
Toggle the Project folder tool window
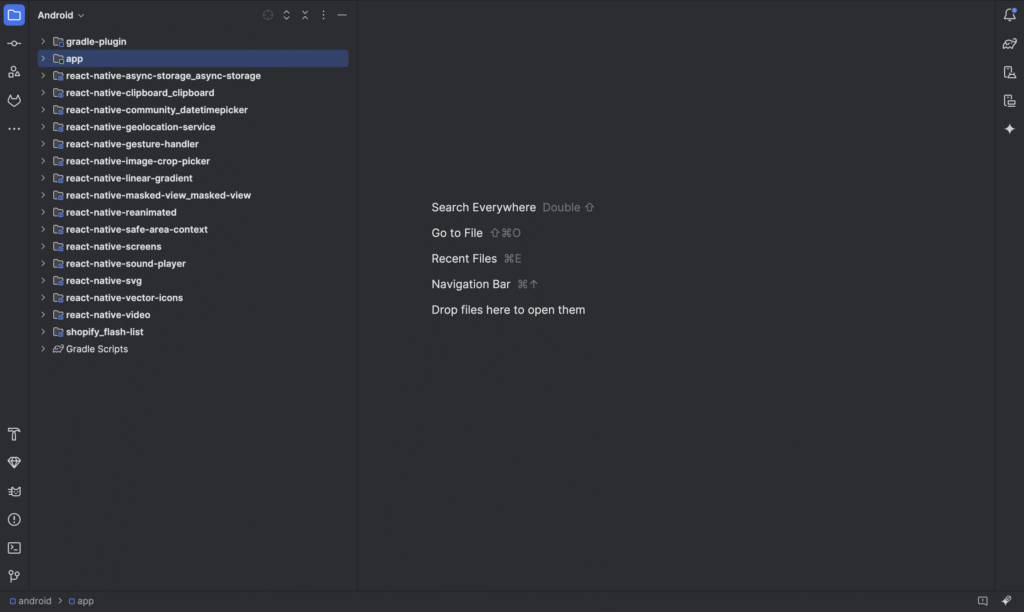click(14, 15)
